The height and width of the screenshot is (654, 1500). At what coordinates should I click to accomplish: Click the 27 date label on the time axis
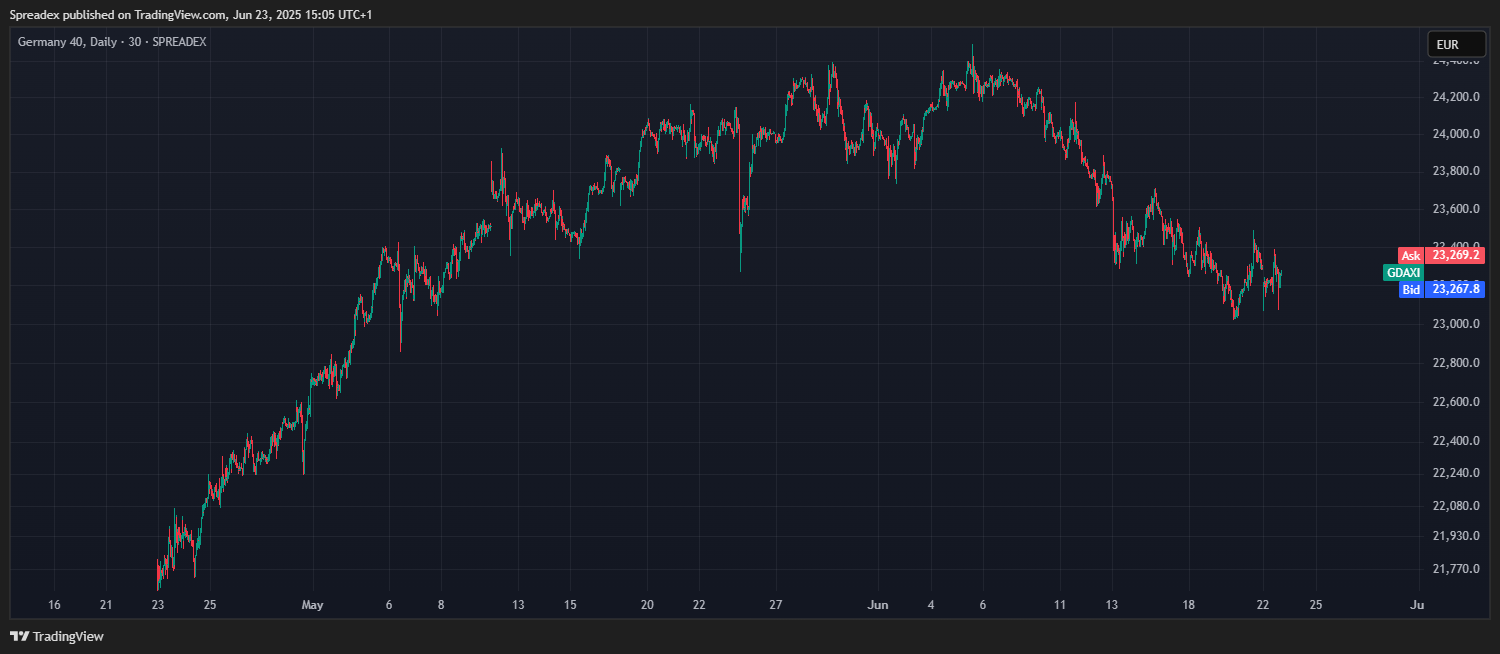pyautogui.click(x=776, y=605)
